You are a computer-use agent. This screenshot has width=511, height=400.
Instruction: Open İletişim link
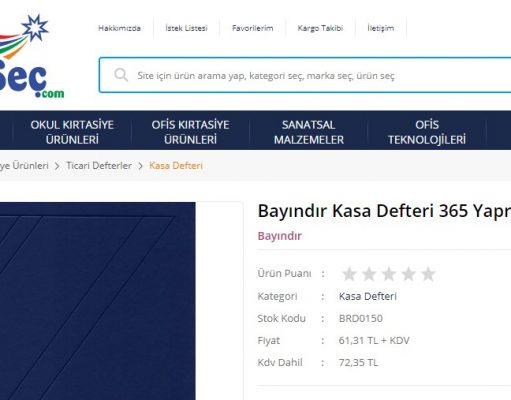(381, 28)
